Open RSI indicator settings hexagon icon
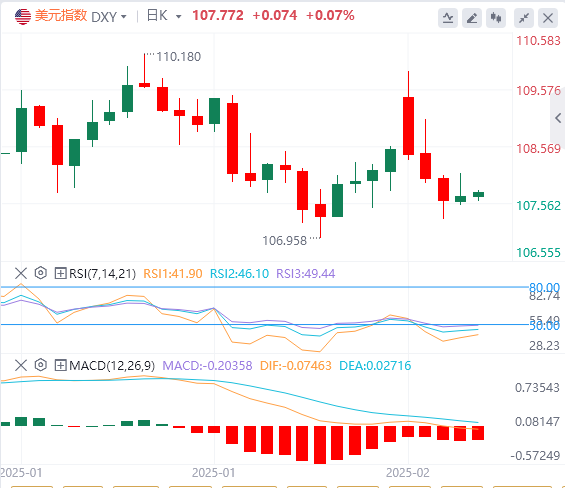The image size is (565, 488). click(41, 273)
